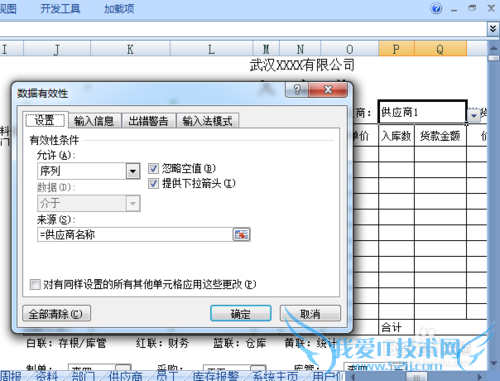Open the 允许 dropdown showing 序列
The height and width of the screenshot is (381, 500).
coord(133,171)
